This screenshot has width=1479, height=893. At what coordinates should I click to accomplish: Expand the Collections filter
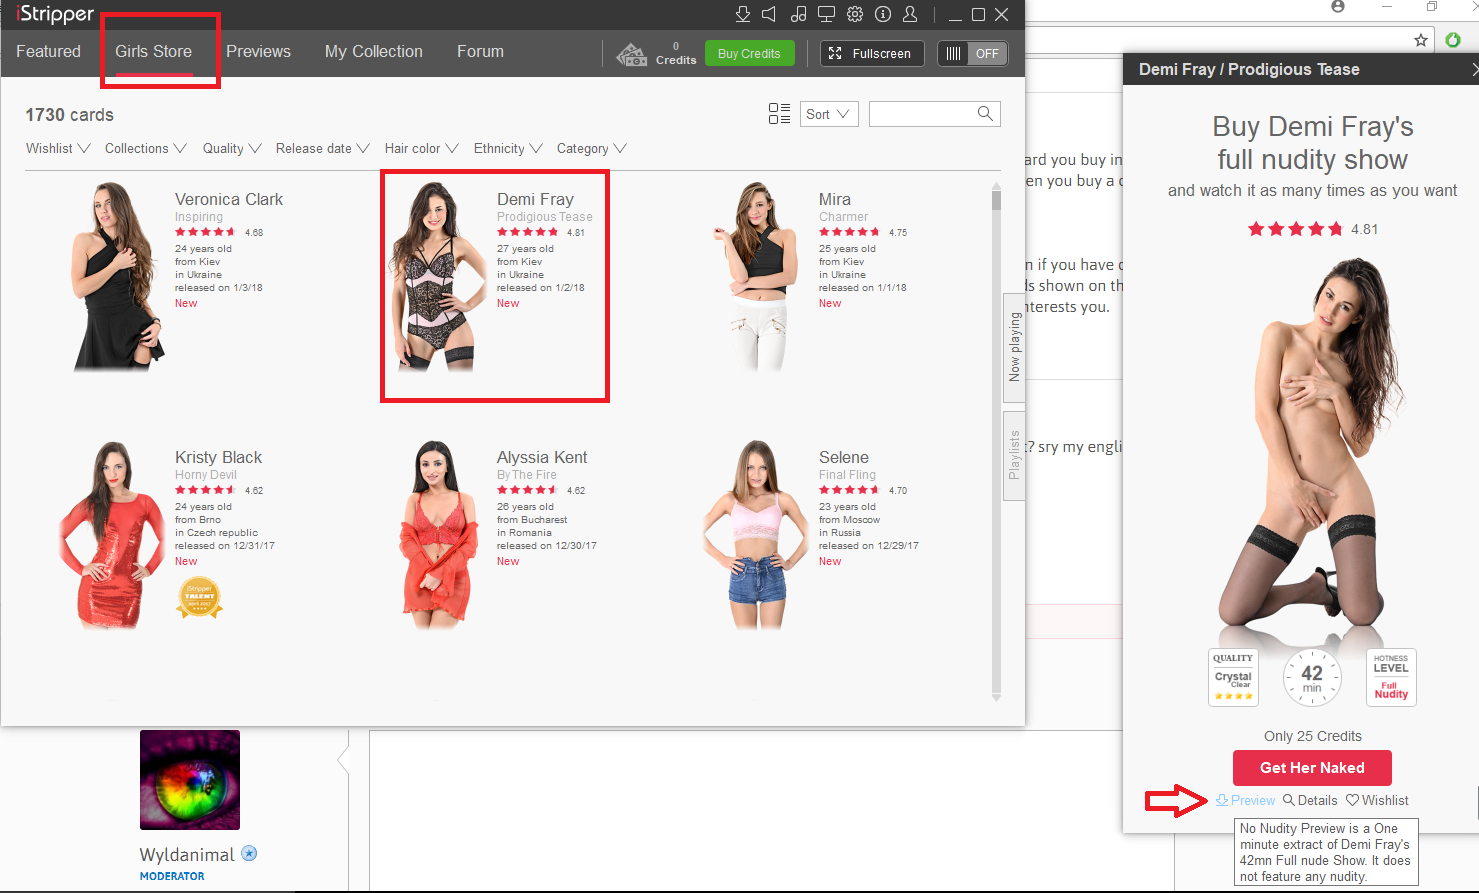(146, 148)
